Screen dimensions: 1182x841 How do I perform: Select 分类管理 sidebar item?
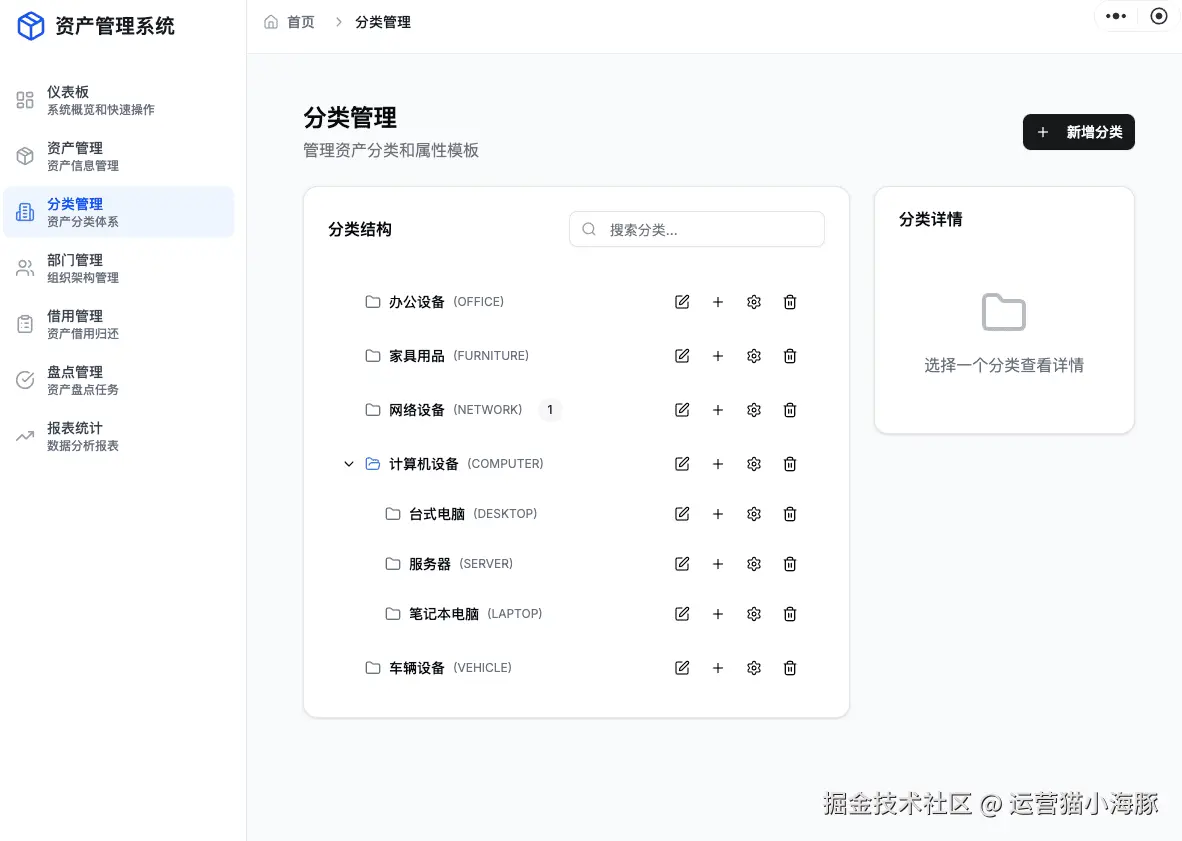click(x=118, y=212)
